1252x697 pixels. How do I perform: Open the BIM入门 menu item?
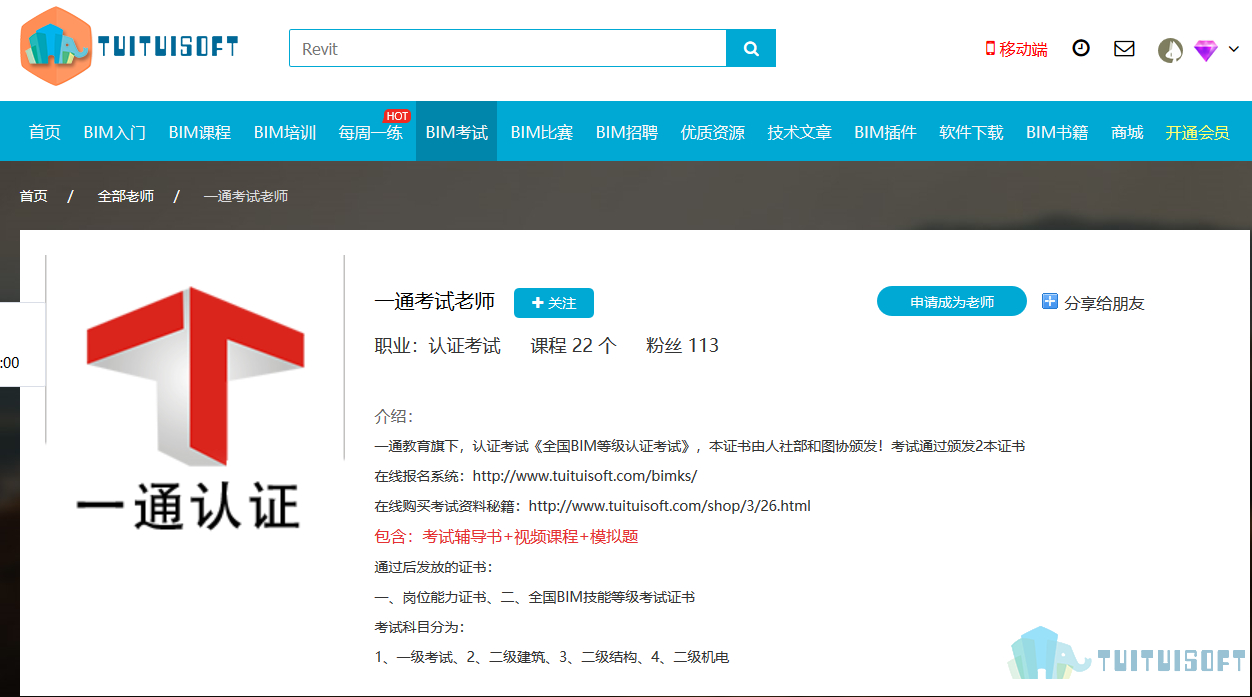pyautogui.click(x=114, y=132)
